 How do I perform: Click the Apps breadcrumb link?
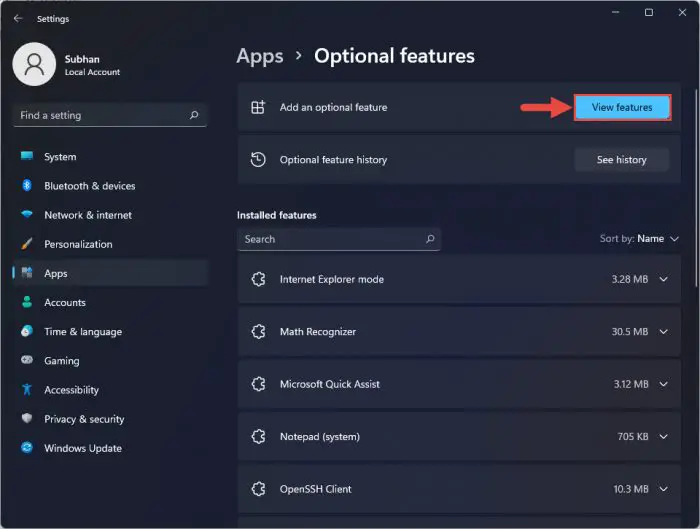click(x=260, y=56)
